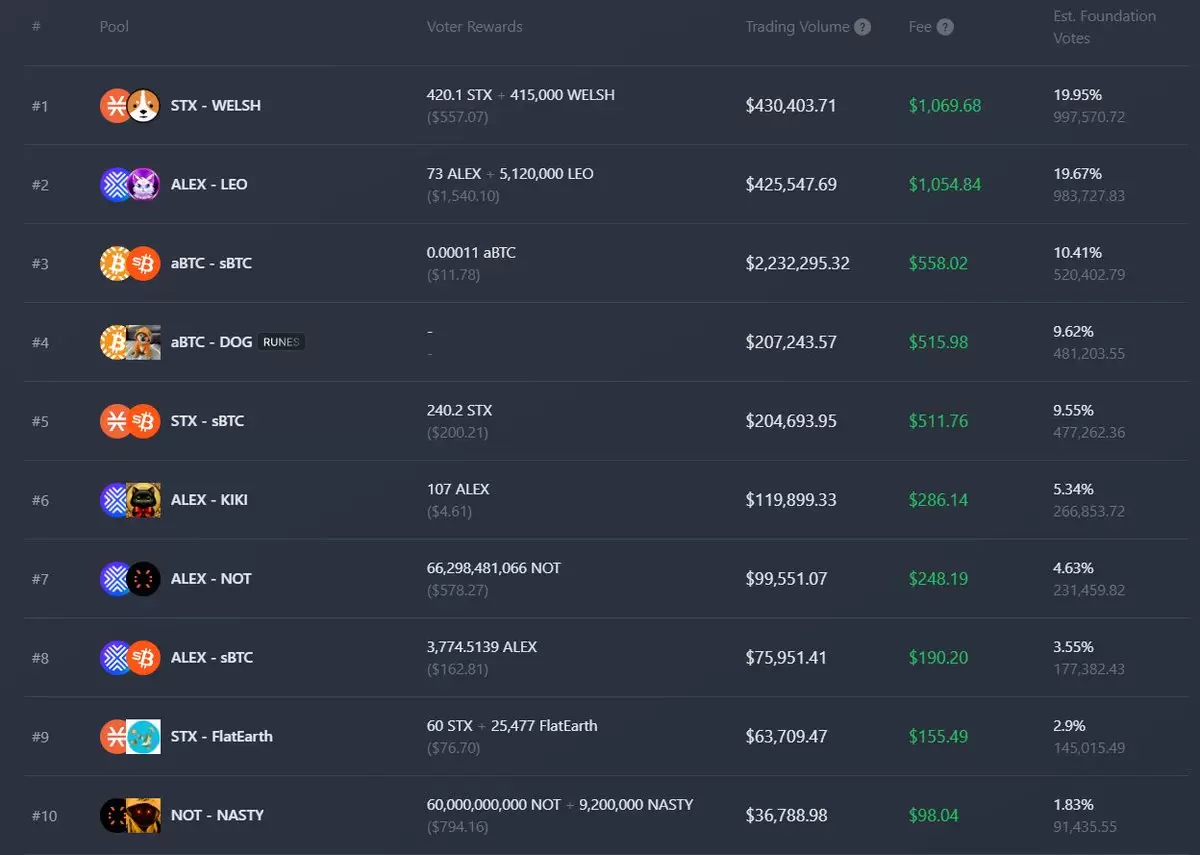Viewport: 1200px width, 855px height.
Task: Click the ALEX - KIKI pool token icons
Action: tap(130, 500)
